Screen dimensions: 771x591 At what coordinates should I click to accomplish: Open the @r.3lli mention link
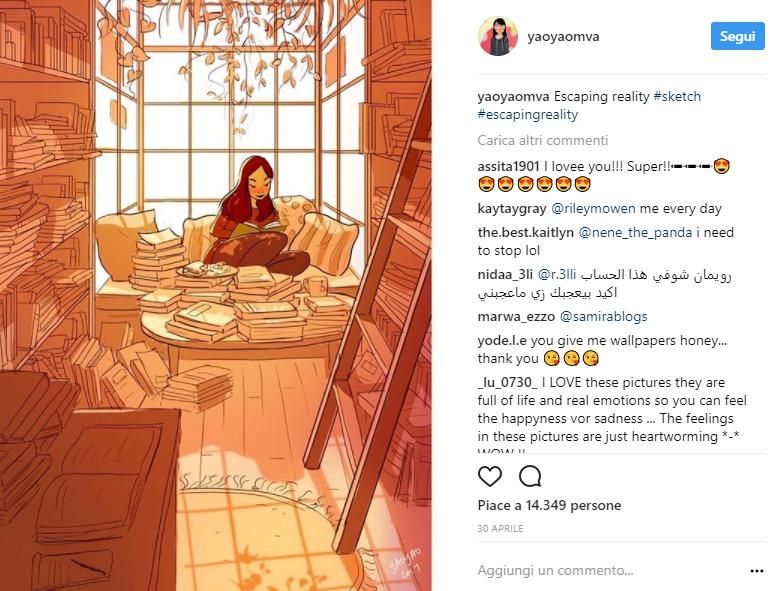point(557,274)
